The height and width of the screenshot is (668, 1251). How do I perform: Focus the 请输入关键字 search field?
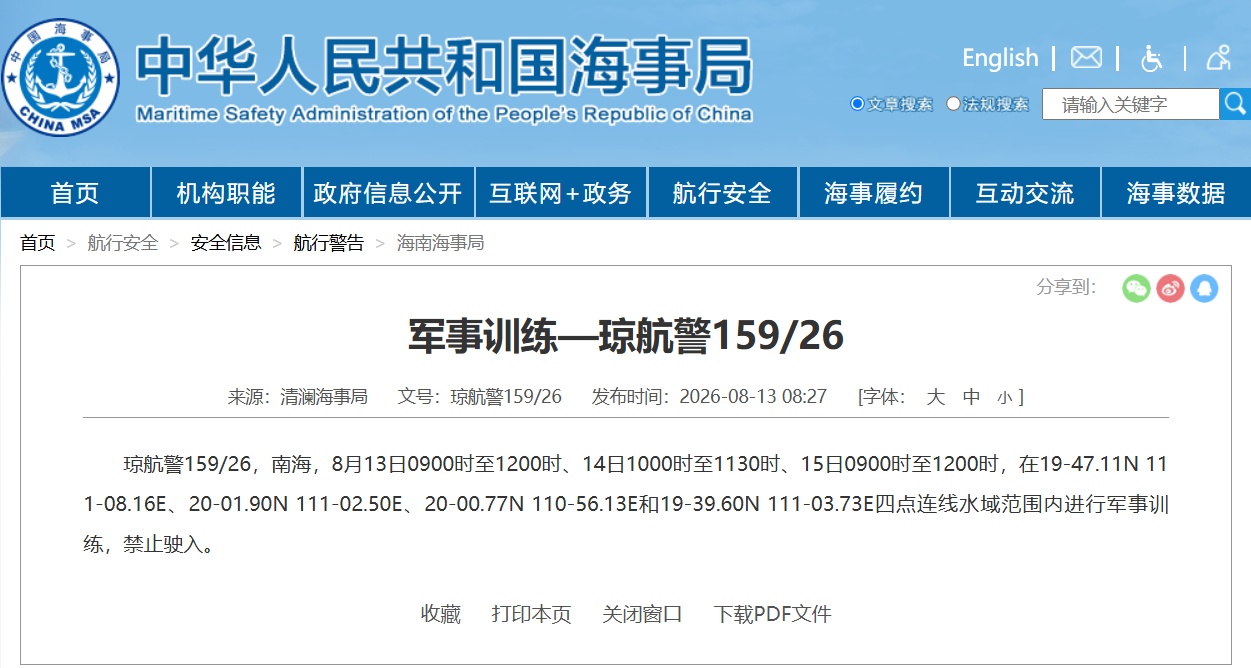click(1131, 104)
